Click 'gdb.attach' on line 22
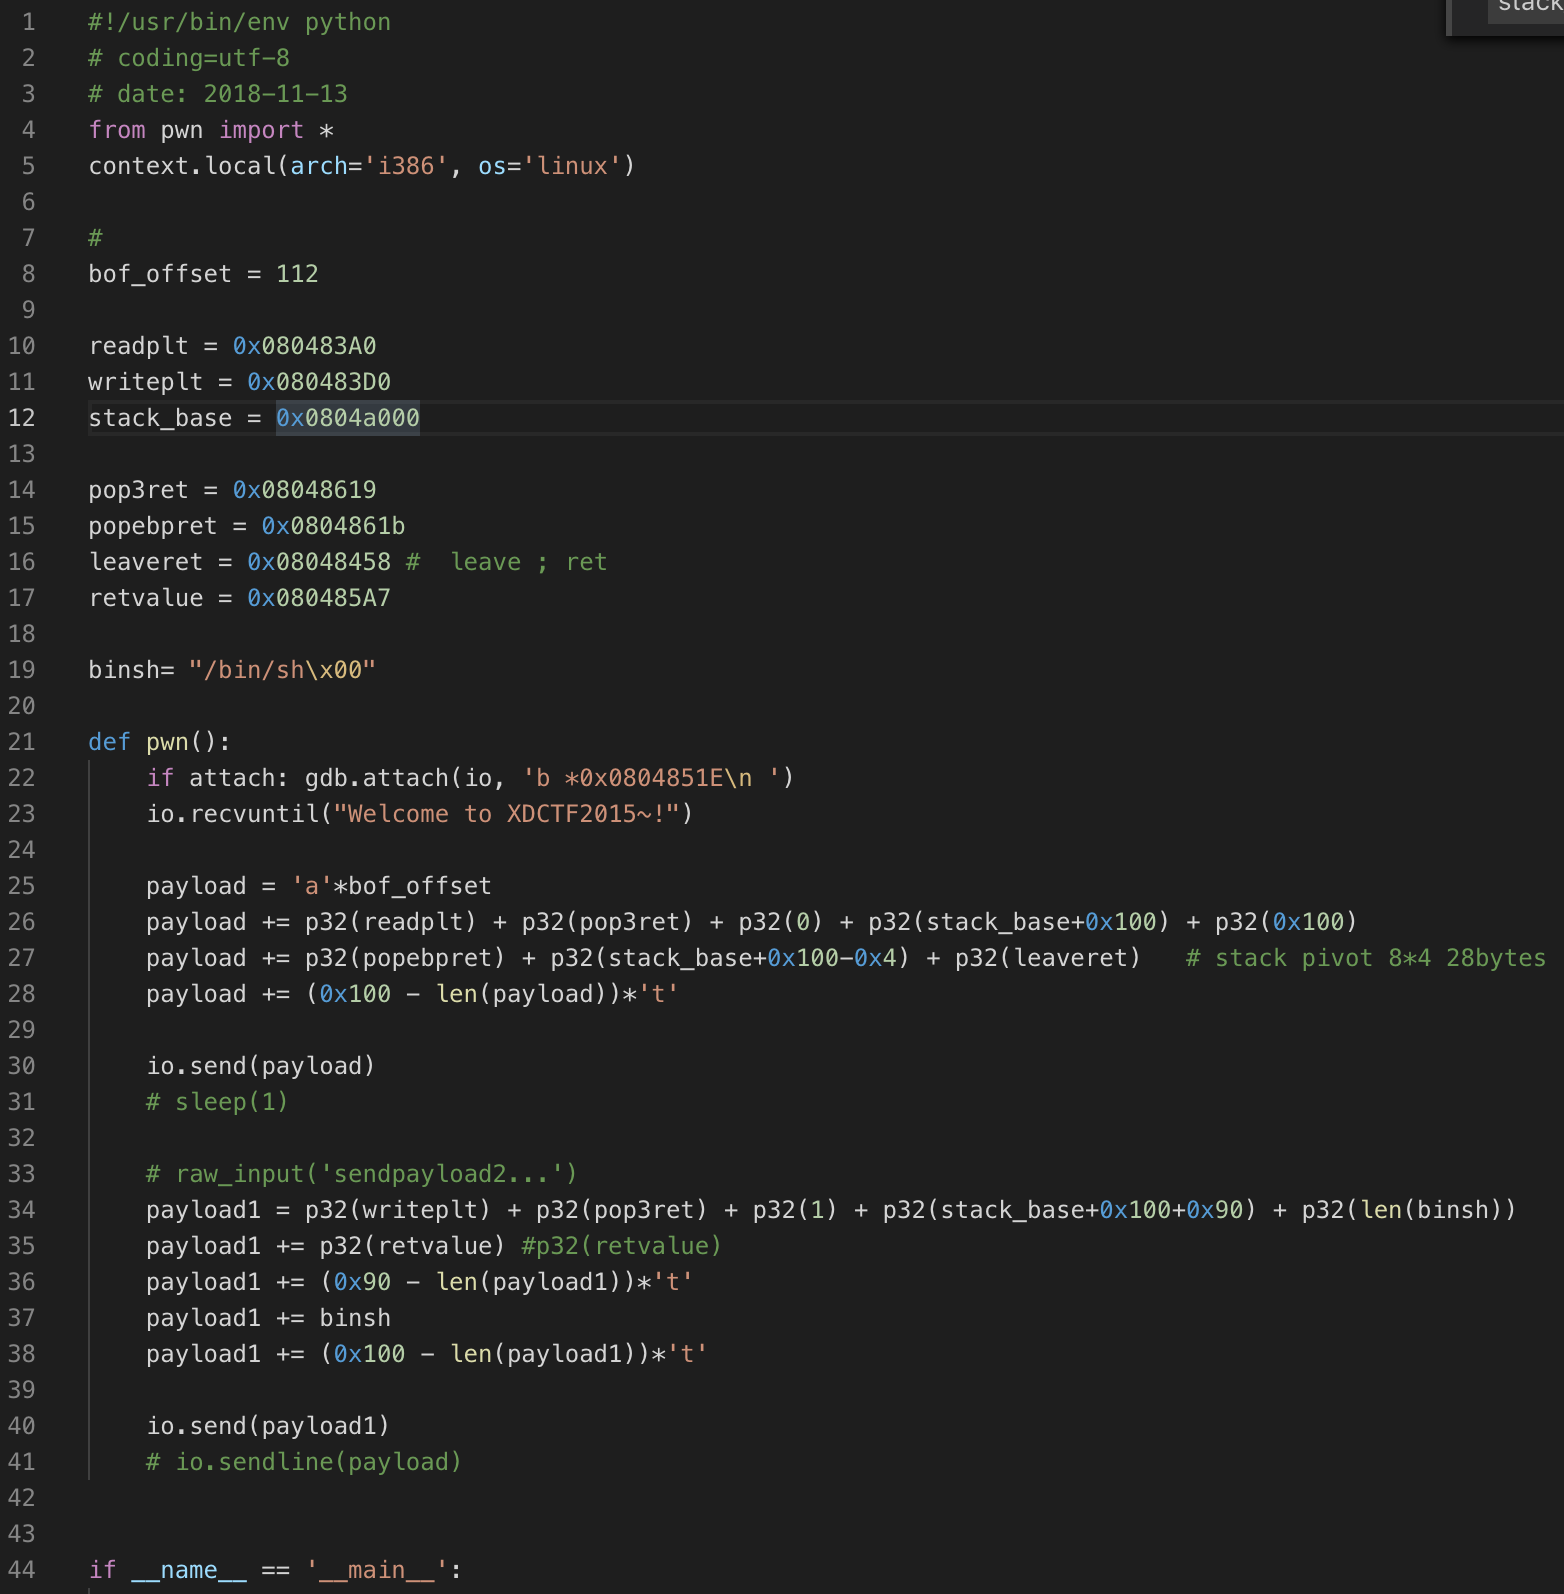Viewport: 1564px width, 1594px height. point(377,778)
